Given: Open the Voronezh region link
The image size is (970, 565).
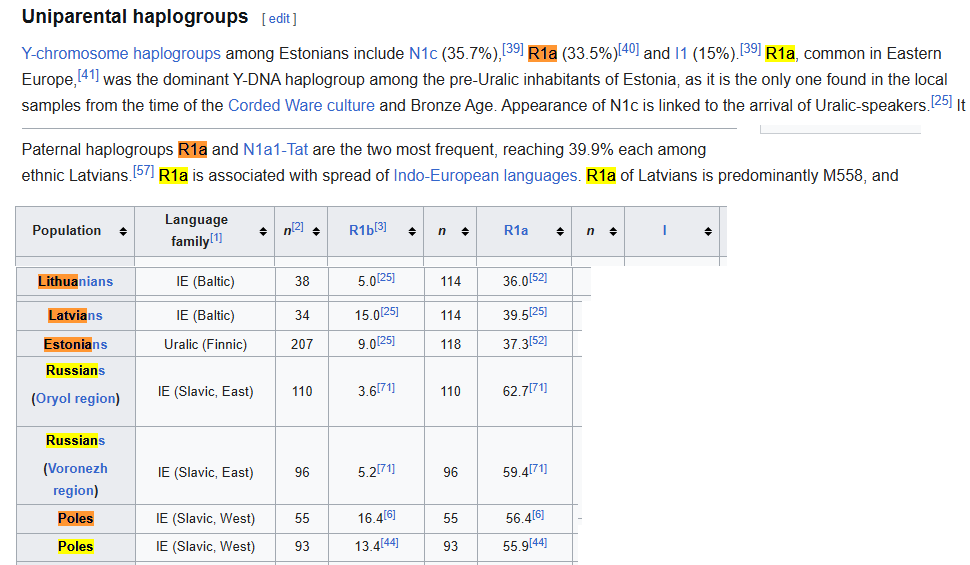Looking at the screenshot, I should (76, 479).
